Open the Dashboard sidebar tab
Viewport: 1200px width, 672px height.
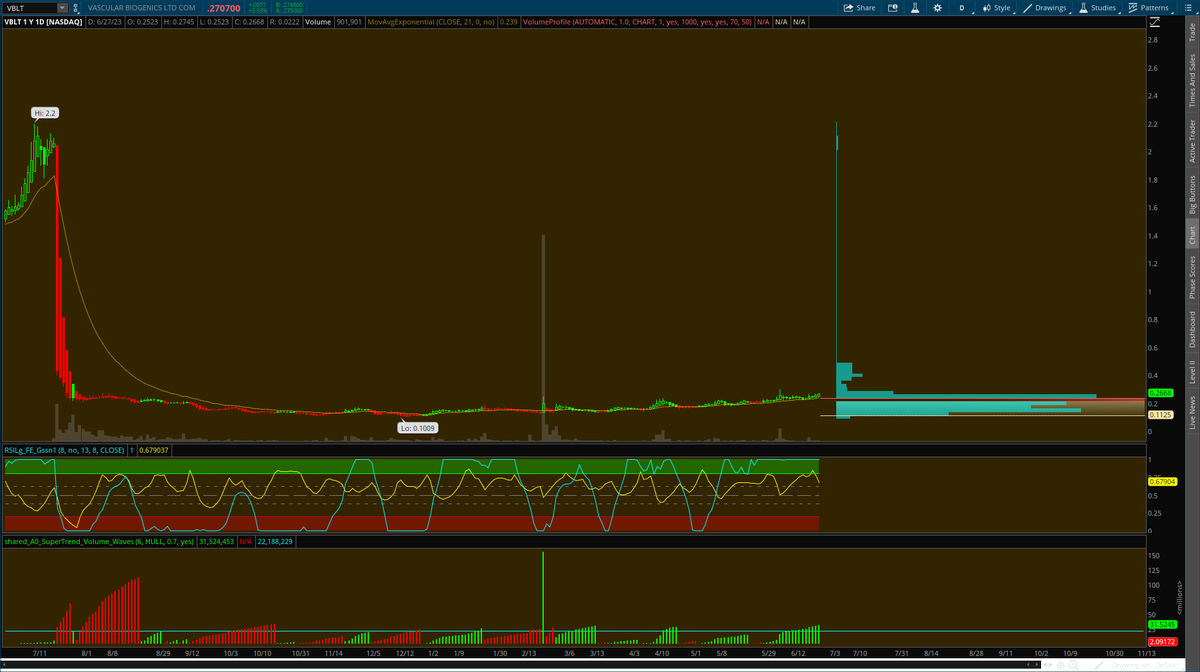click(1192, 329)
